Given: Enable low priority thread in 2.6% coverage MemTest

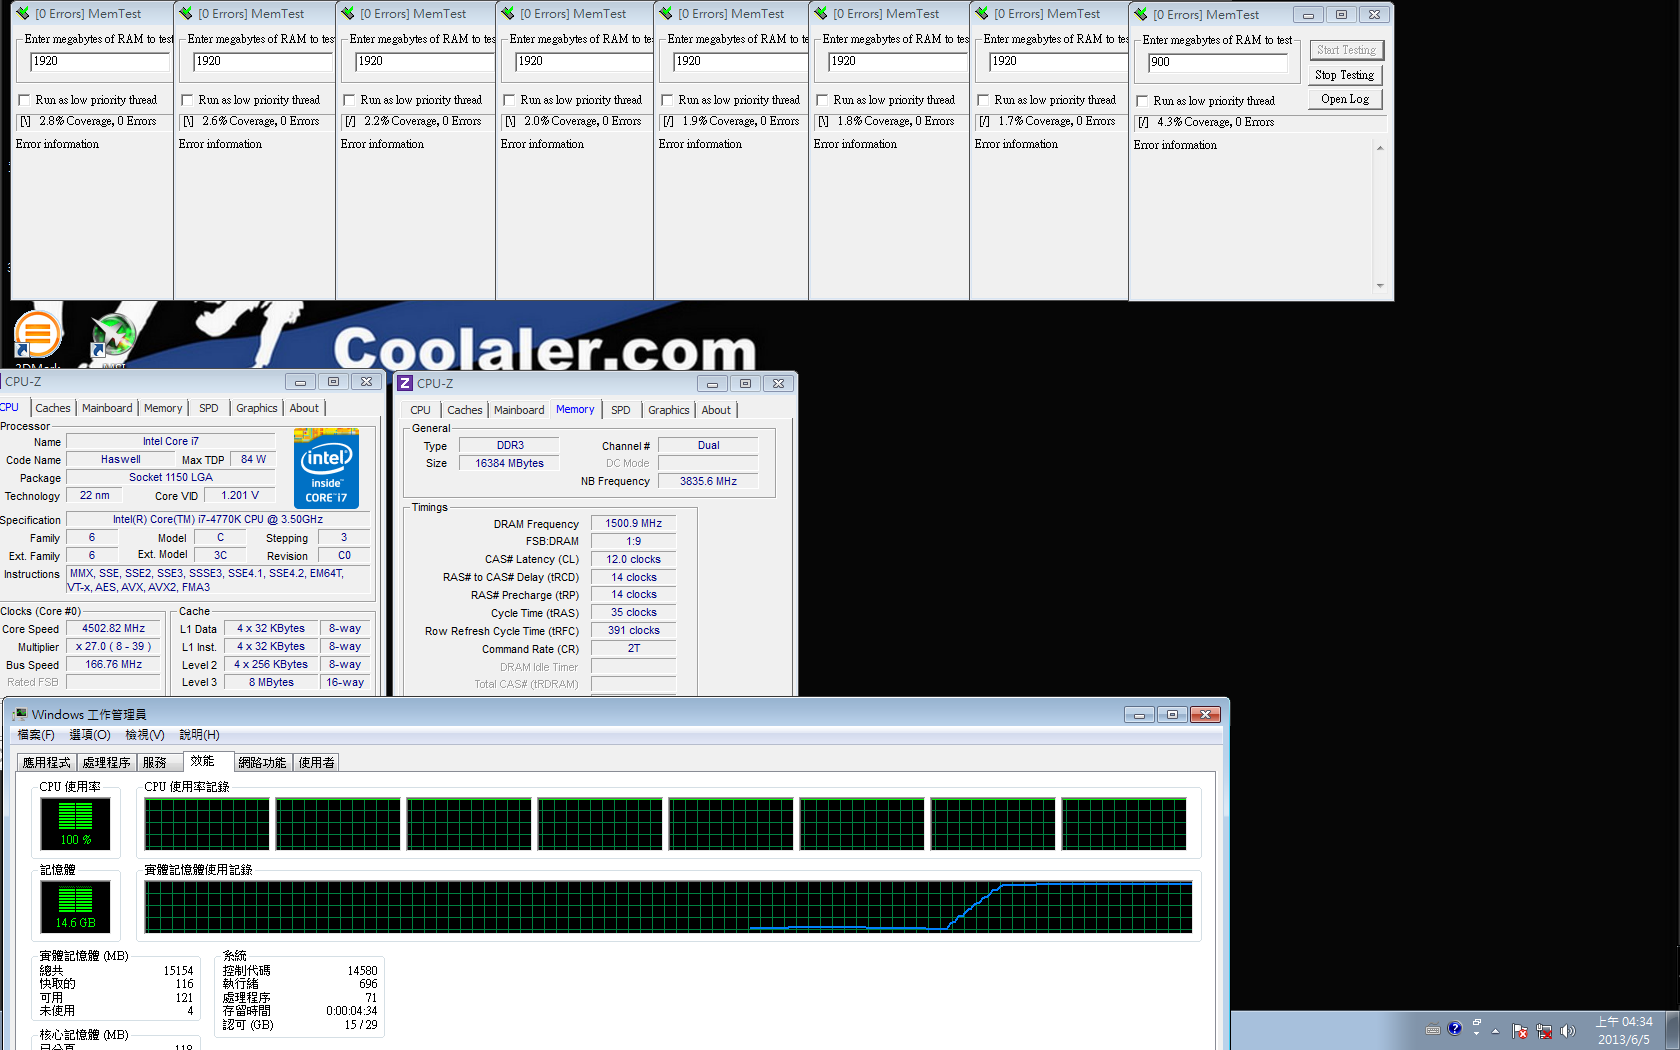Looking at the screenshot, I should pos(187,100).
